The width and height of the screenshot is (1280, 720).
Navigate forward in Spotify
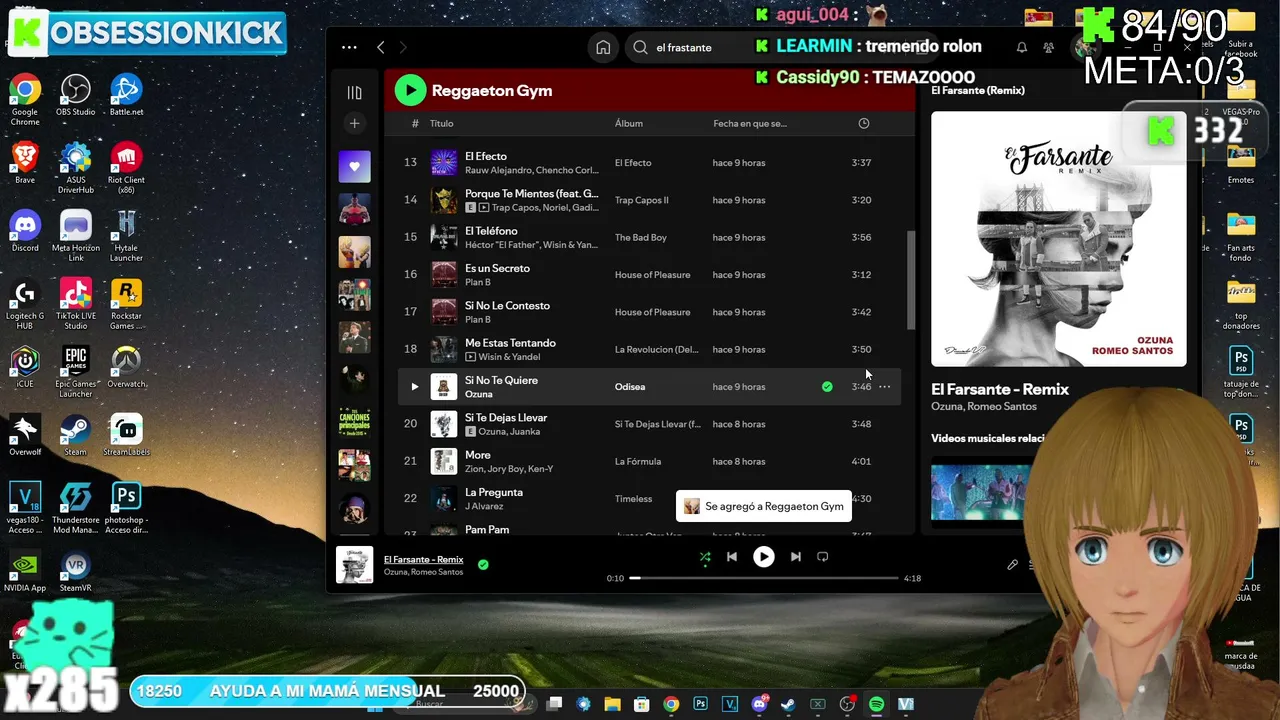(403, 47)
